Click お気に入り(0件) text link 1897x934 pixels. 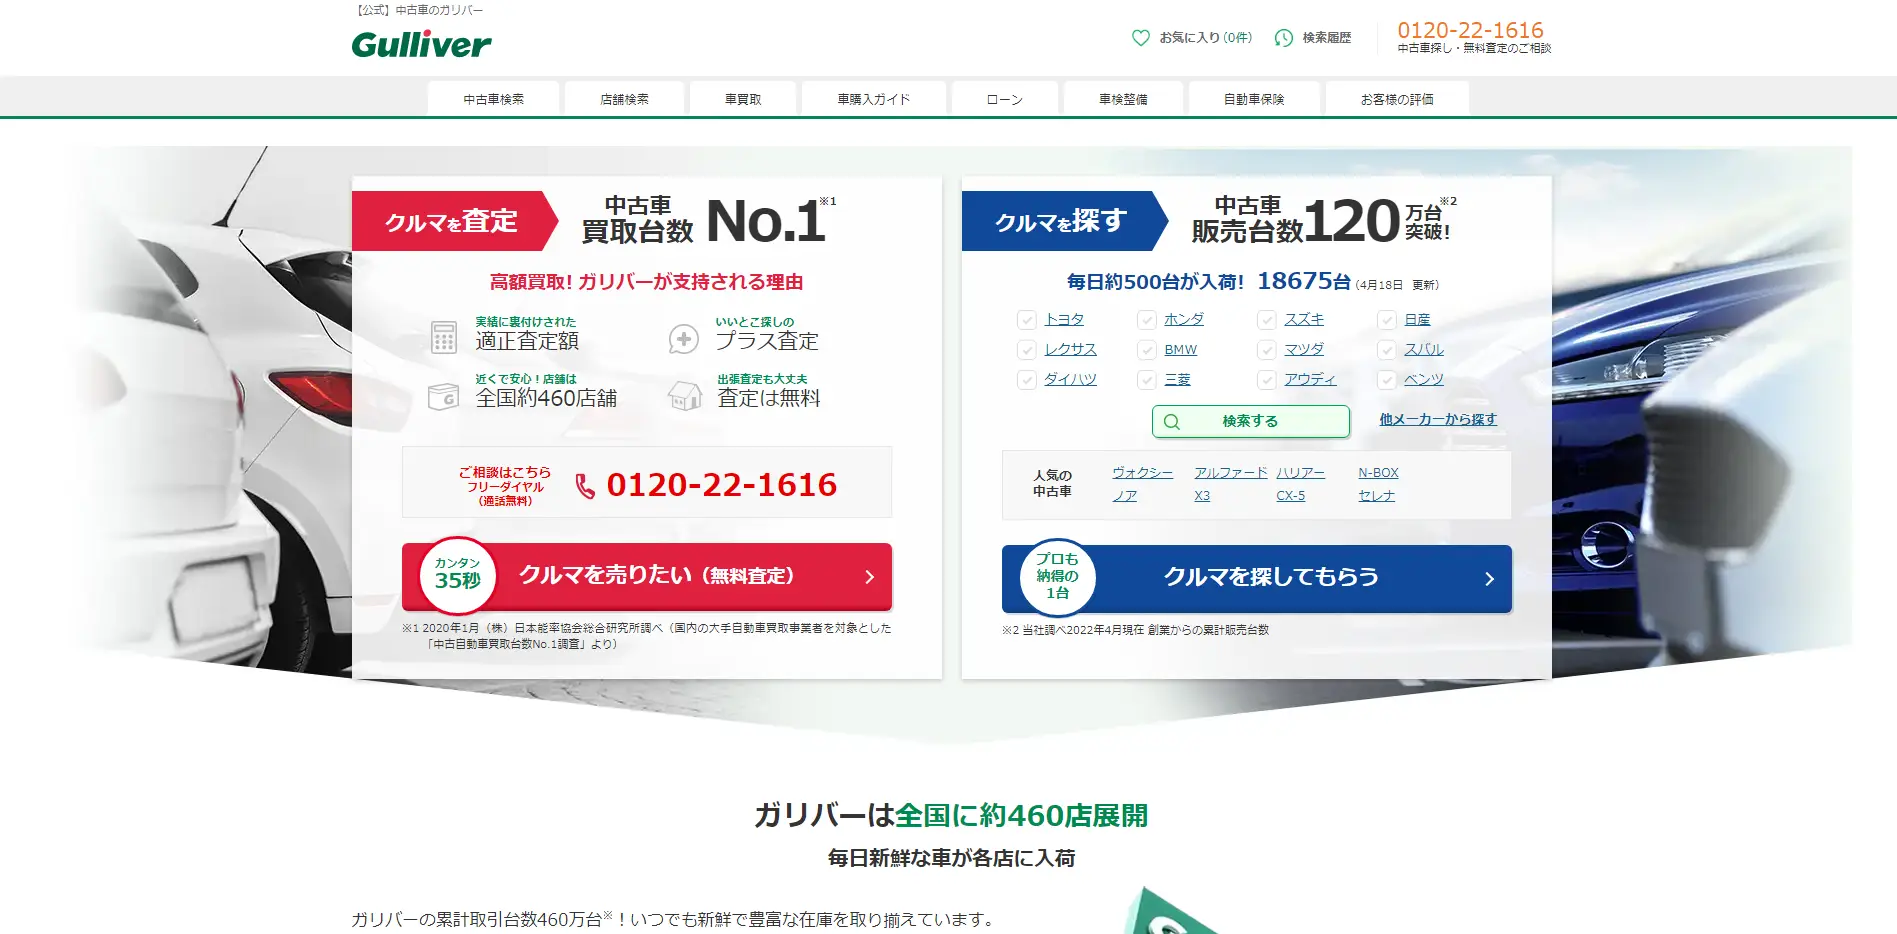(x=1205, y=38)
